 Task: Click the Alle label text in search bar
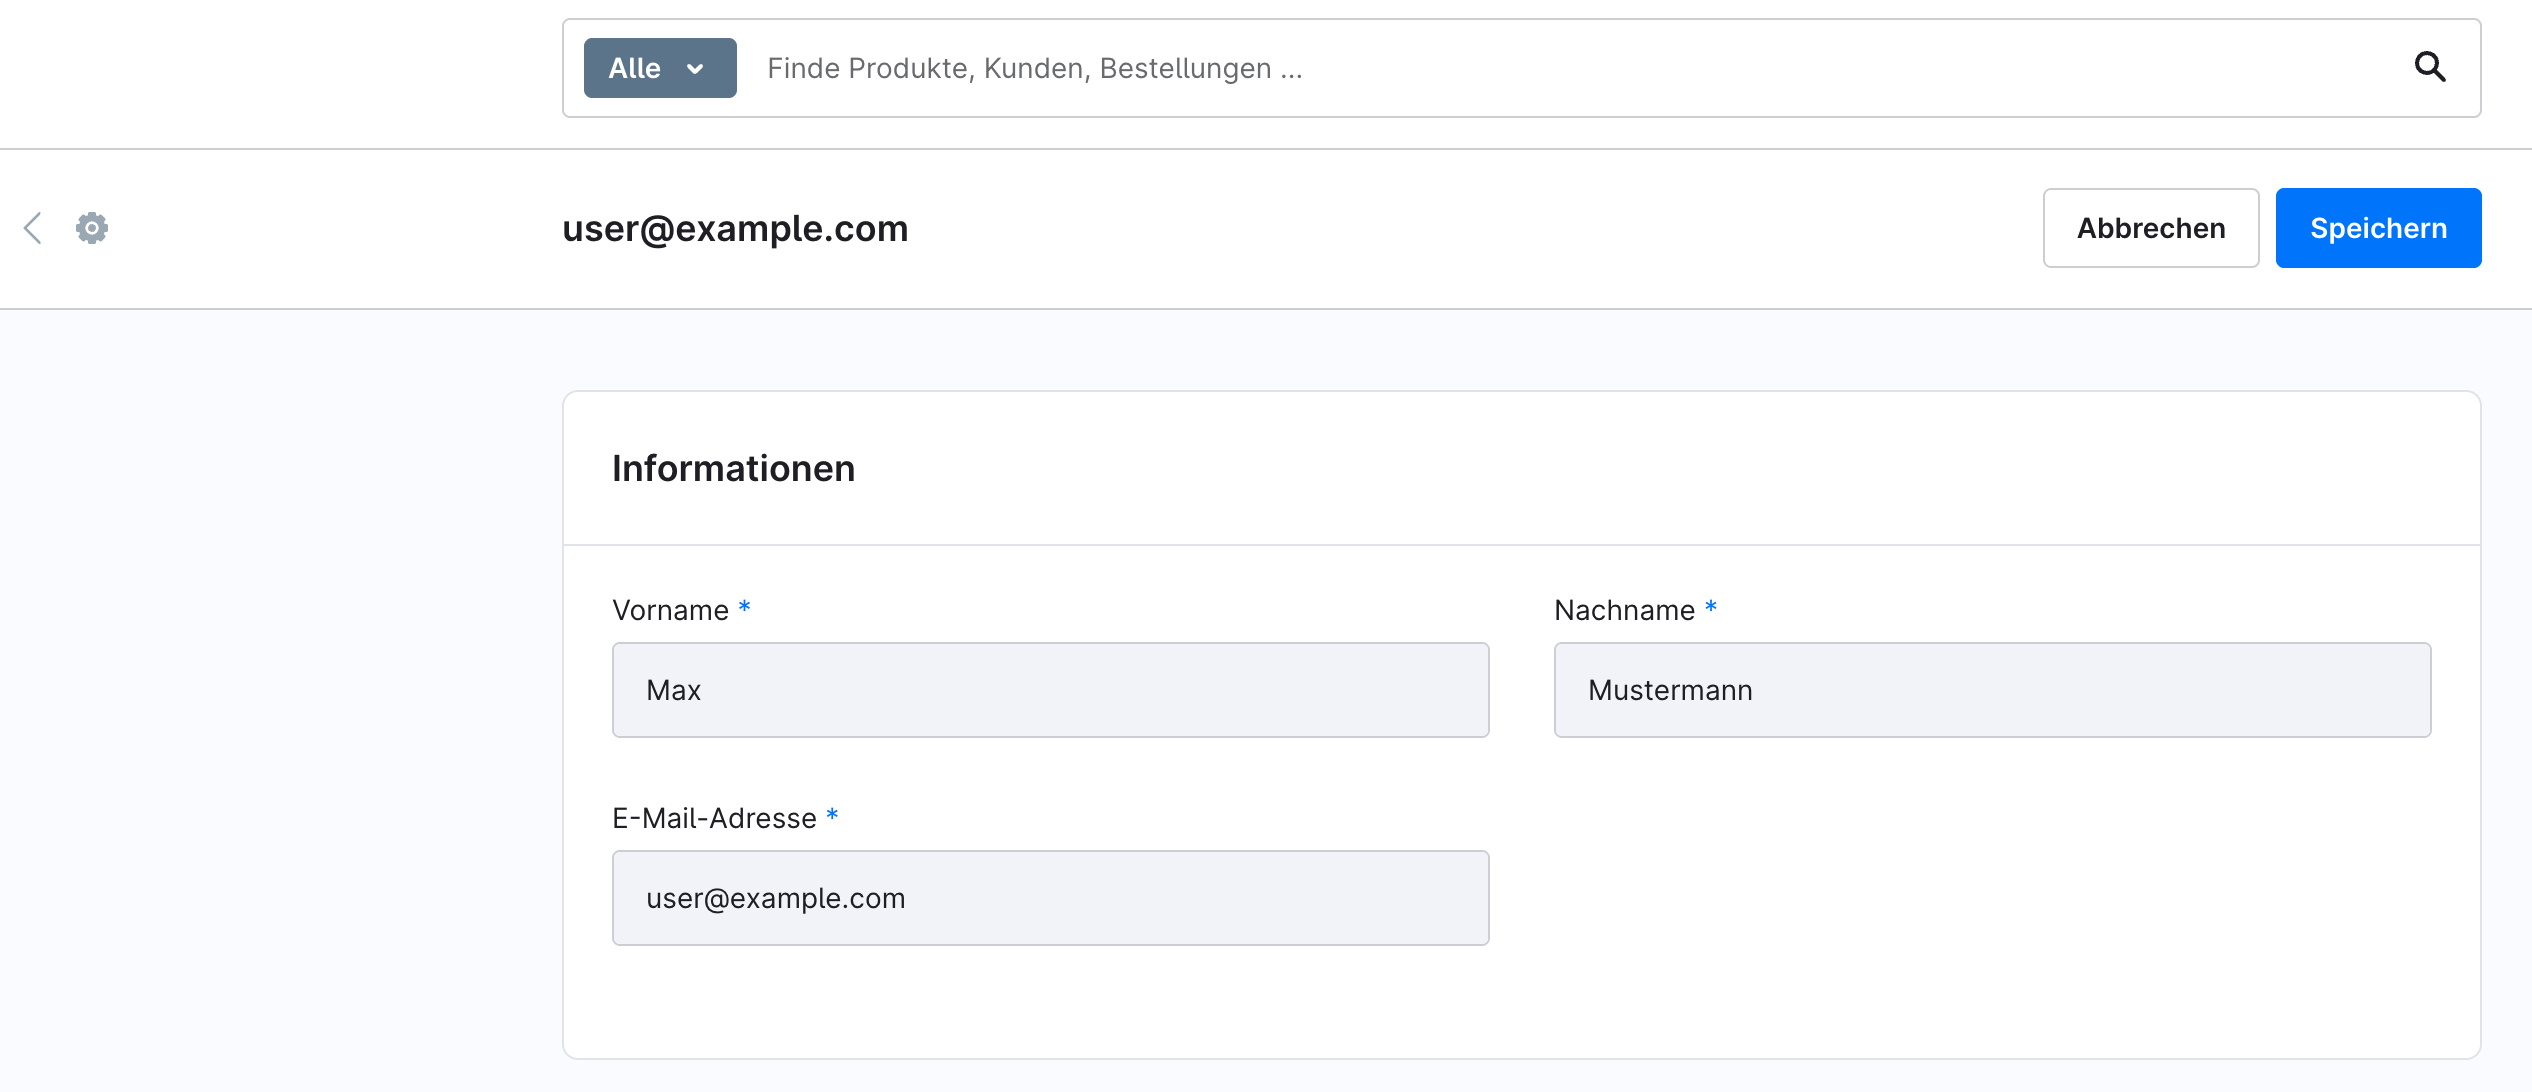[x=634, y=68]
